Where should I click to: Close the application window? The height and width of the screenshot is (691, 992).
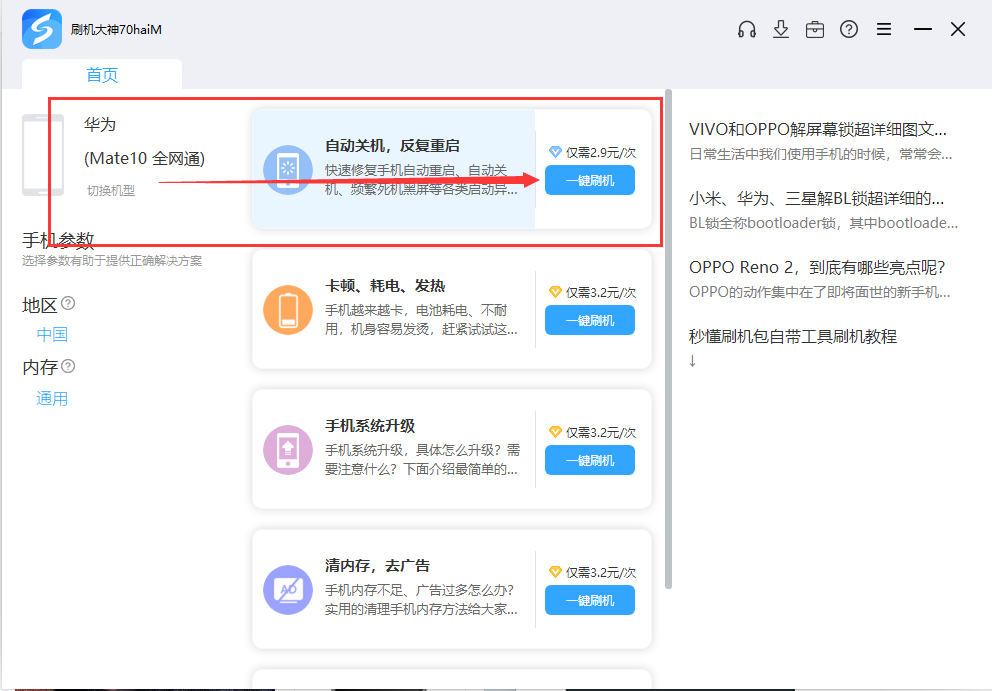click(x=958, y=29)
